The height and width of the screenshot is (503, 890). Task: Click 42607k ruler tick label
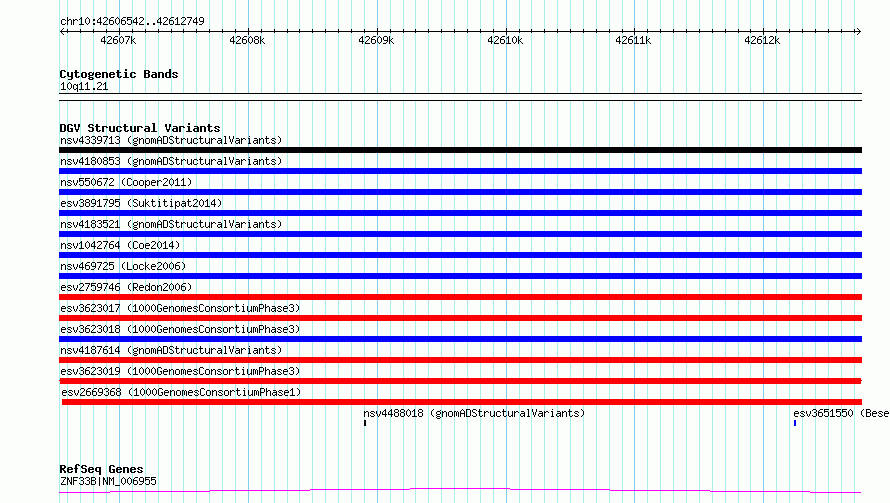118,40
